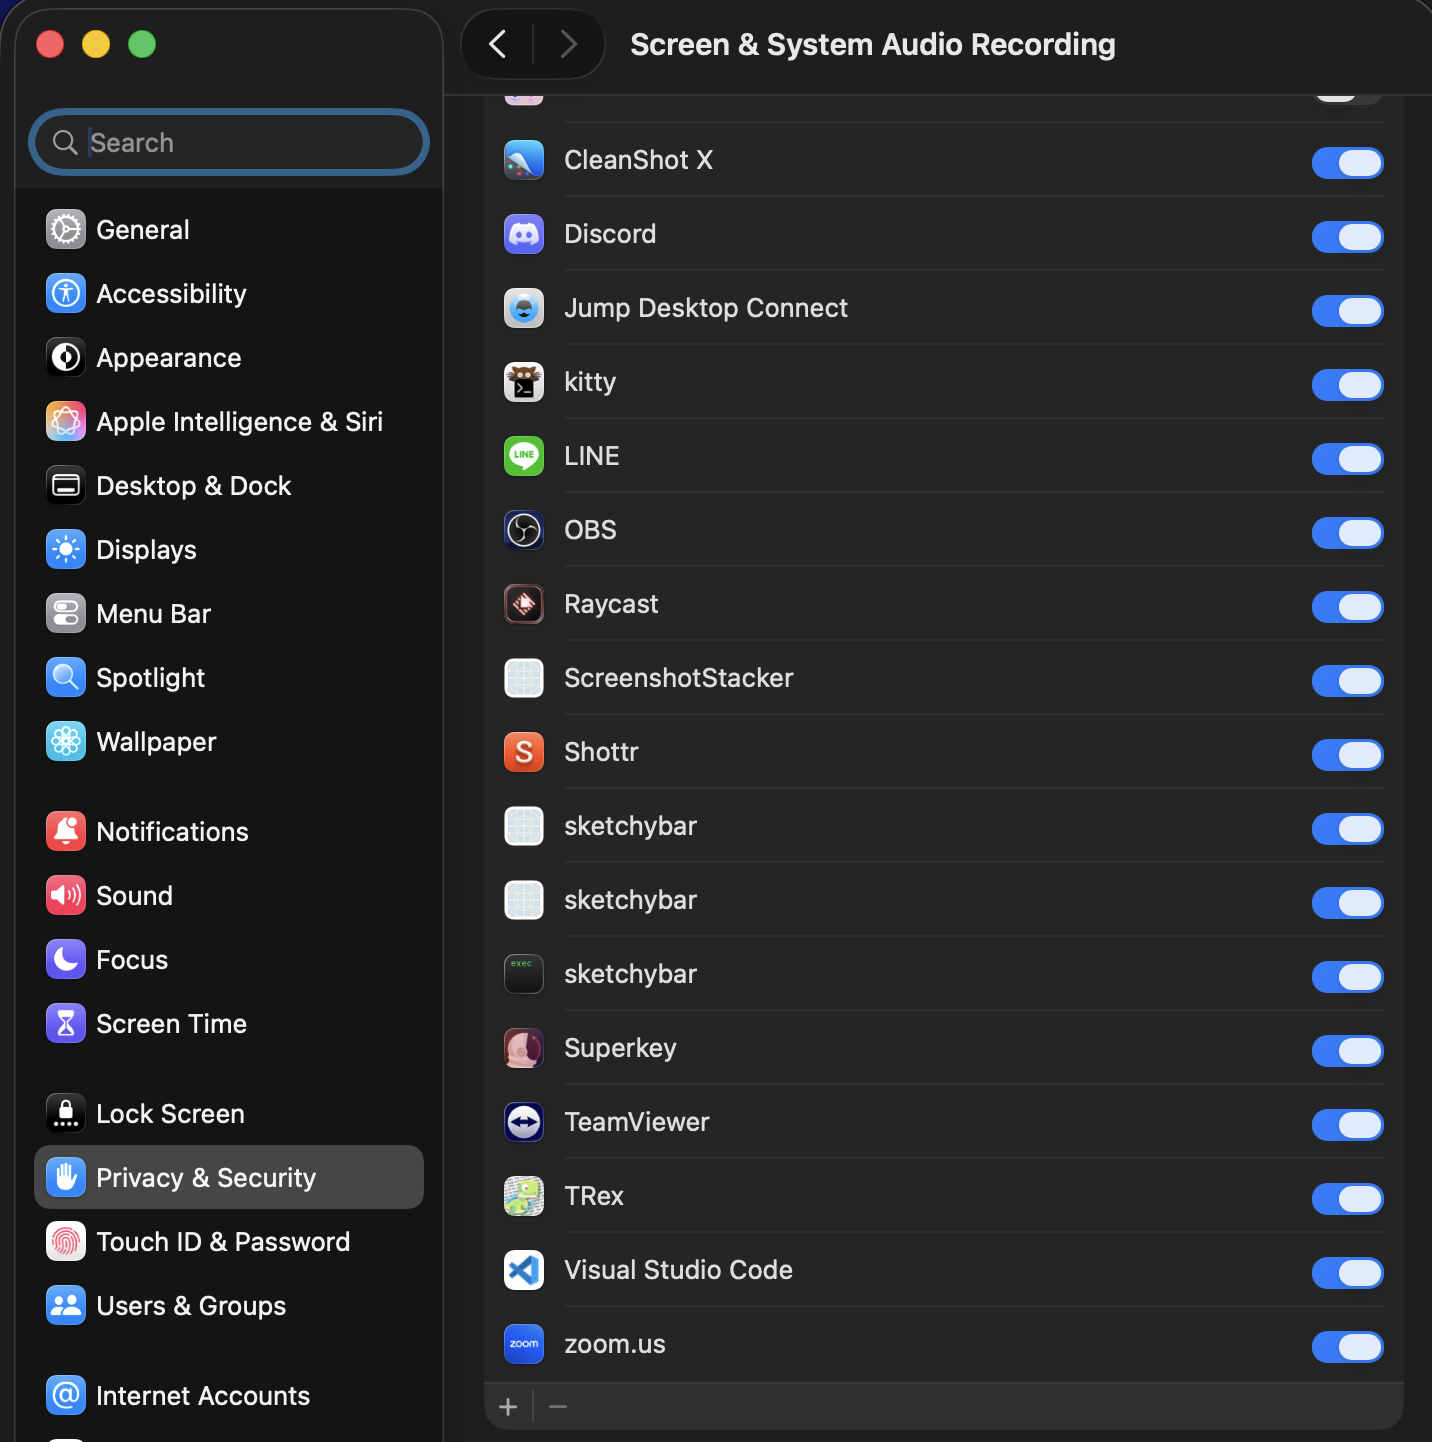Click the TeamViewer app icon
1432x1442 pixels.
(523, 1122)
